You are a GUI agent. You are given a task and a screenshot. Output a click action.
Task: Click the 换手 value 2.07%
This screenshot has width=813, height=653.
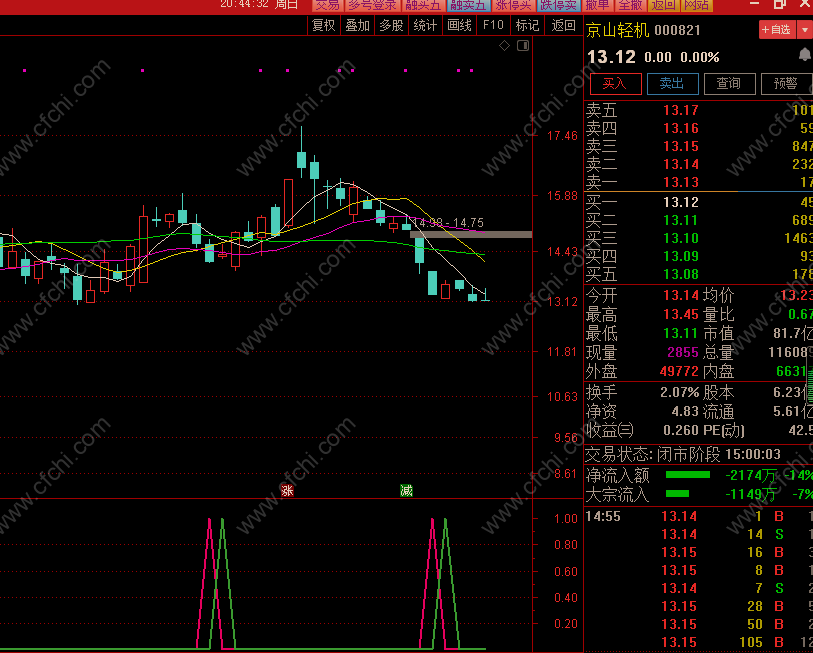679,393
